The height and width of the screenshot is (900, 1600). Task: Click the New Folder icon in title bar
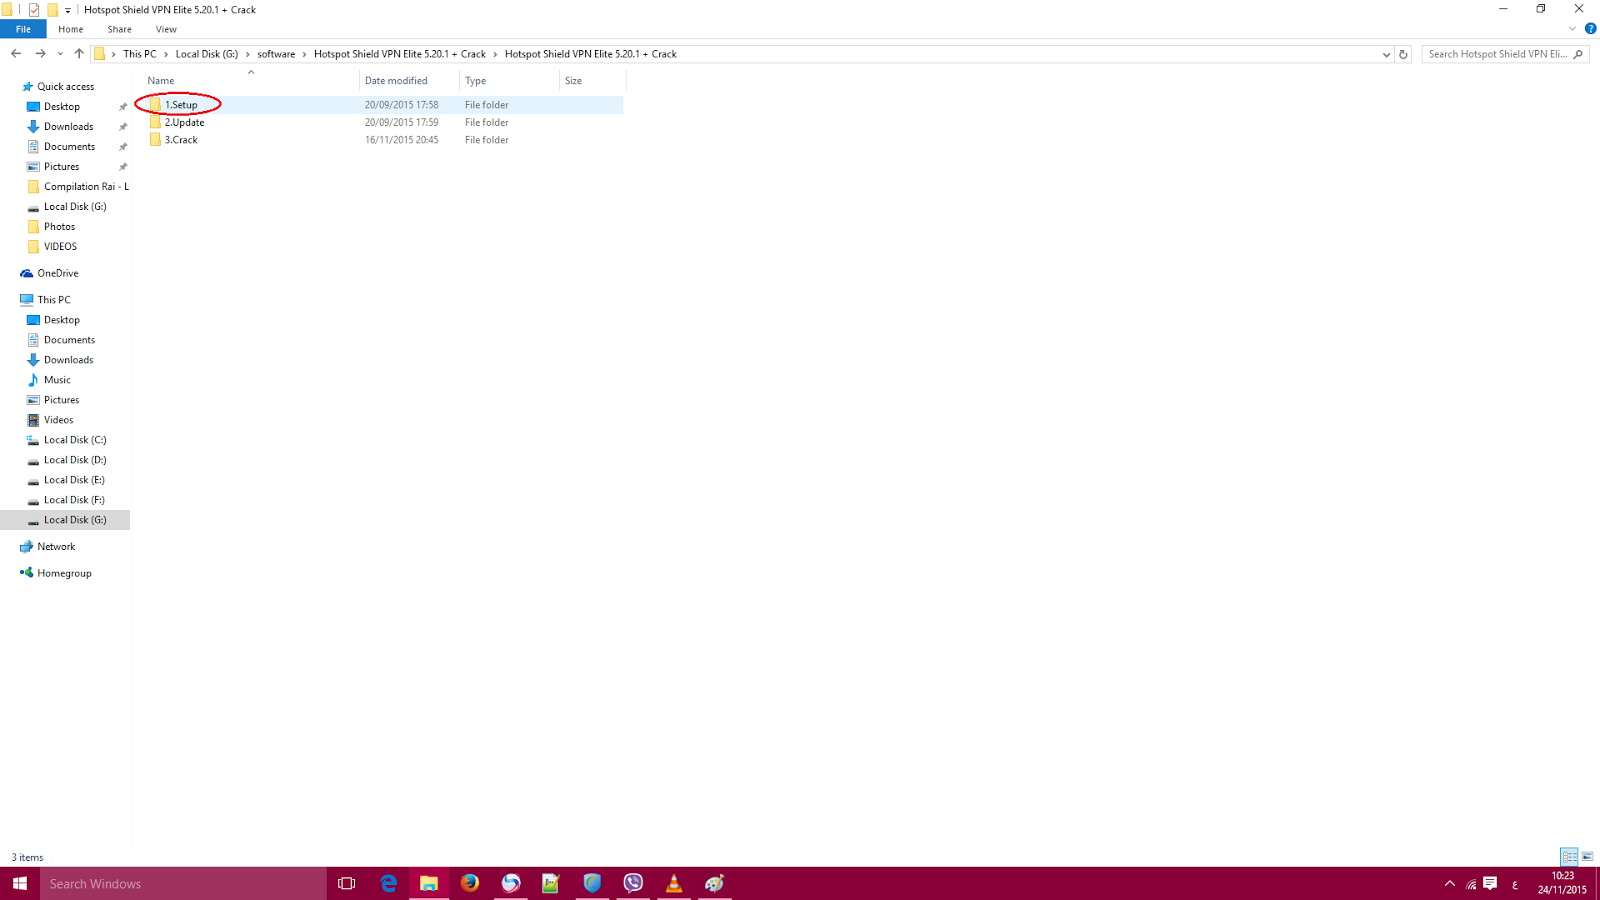tap(52, 10)
